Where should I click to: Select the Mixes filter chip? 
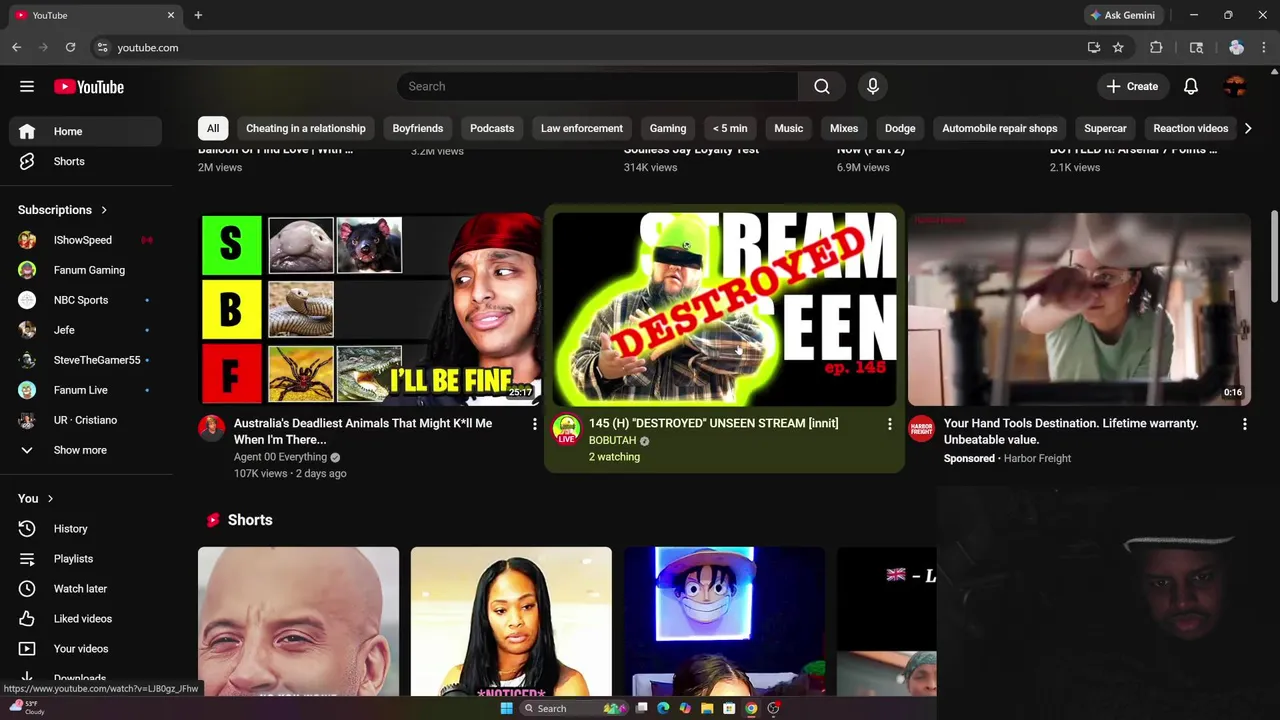(x=844, y=128)
